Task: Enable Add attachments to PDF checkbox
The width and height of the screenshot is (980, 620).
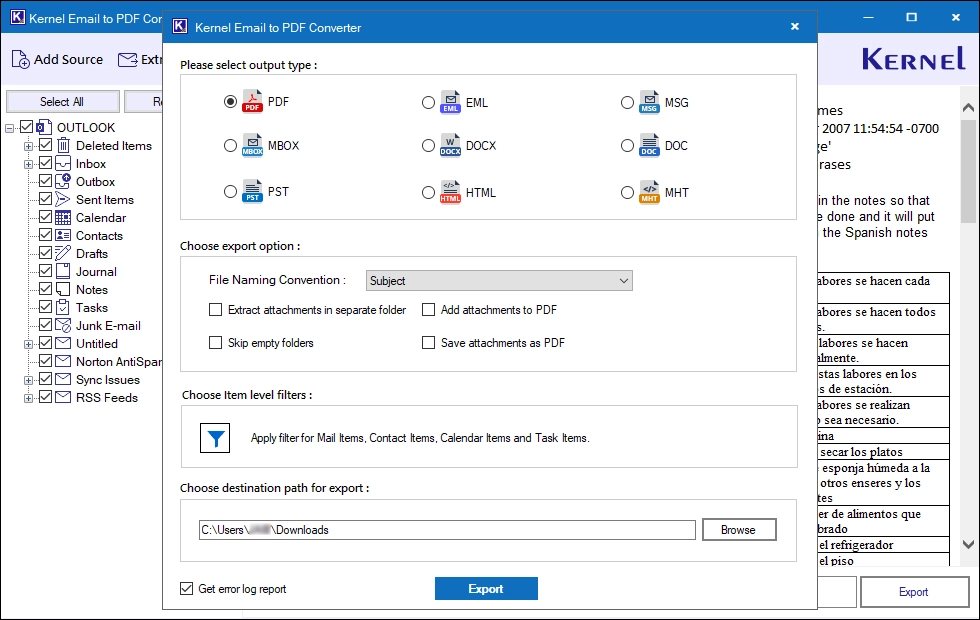Action: [428, 309]
